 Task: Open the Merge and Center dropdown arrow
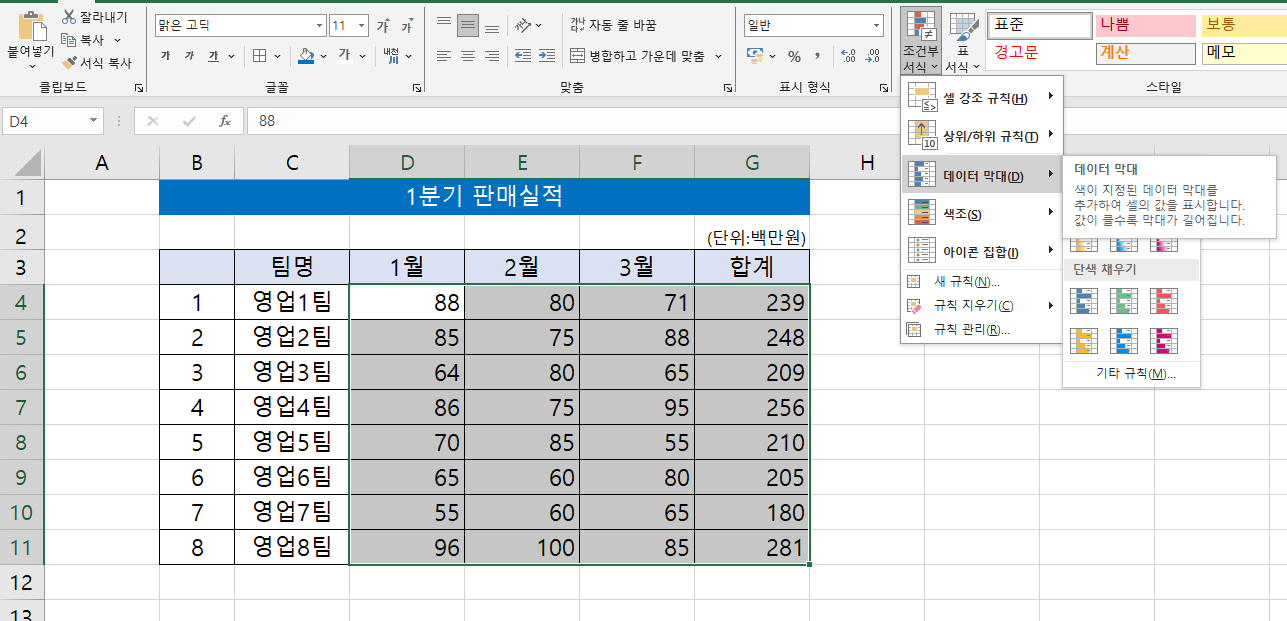718,56
